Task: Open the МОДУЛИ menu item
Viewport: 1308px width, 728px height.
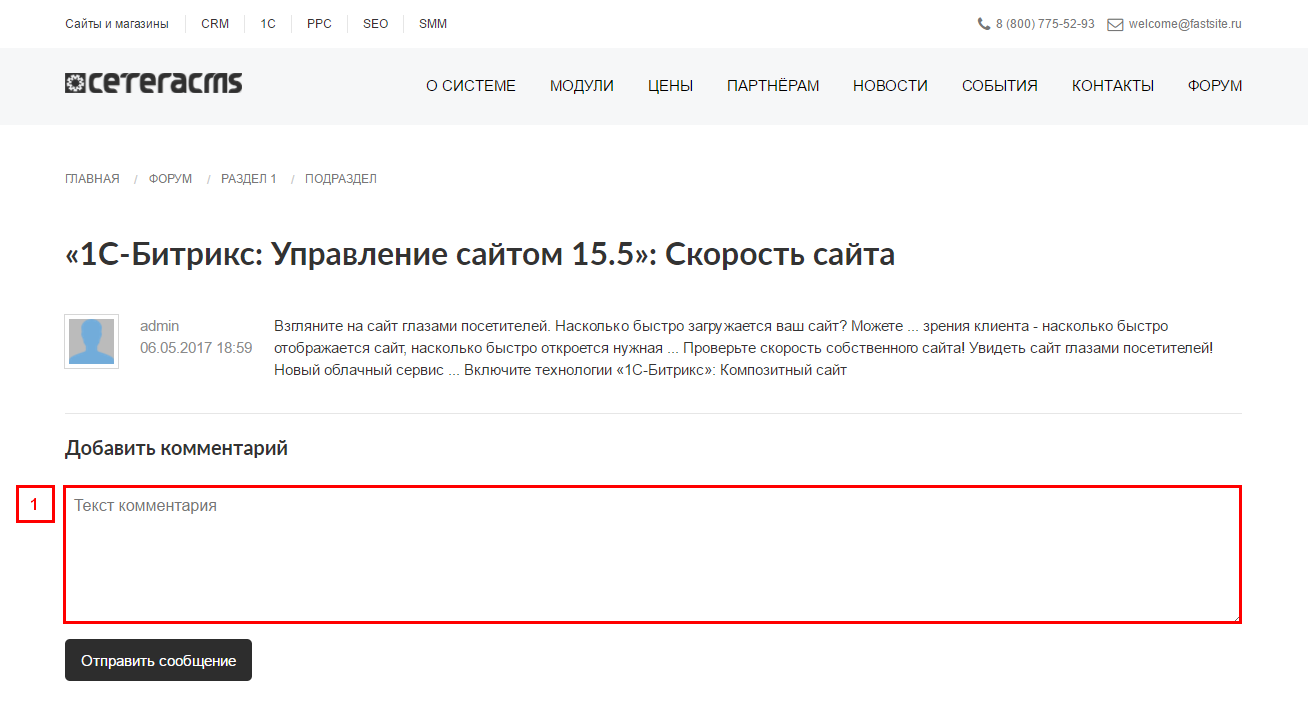Action: (x=582, y=86)
